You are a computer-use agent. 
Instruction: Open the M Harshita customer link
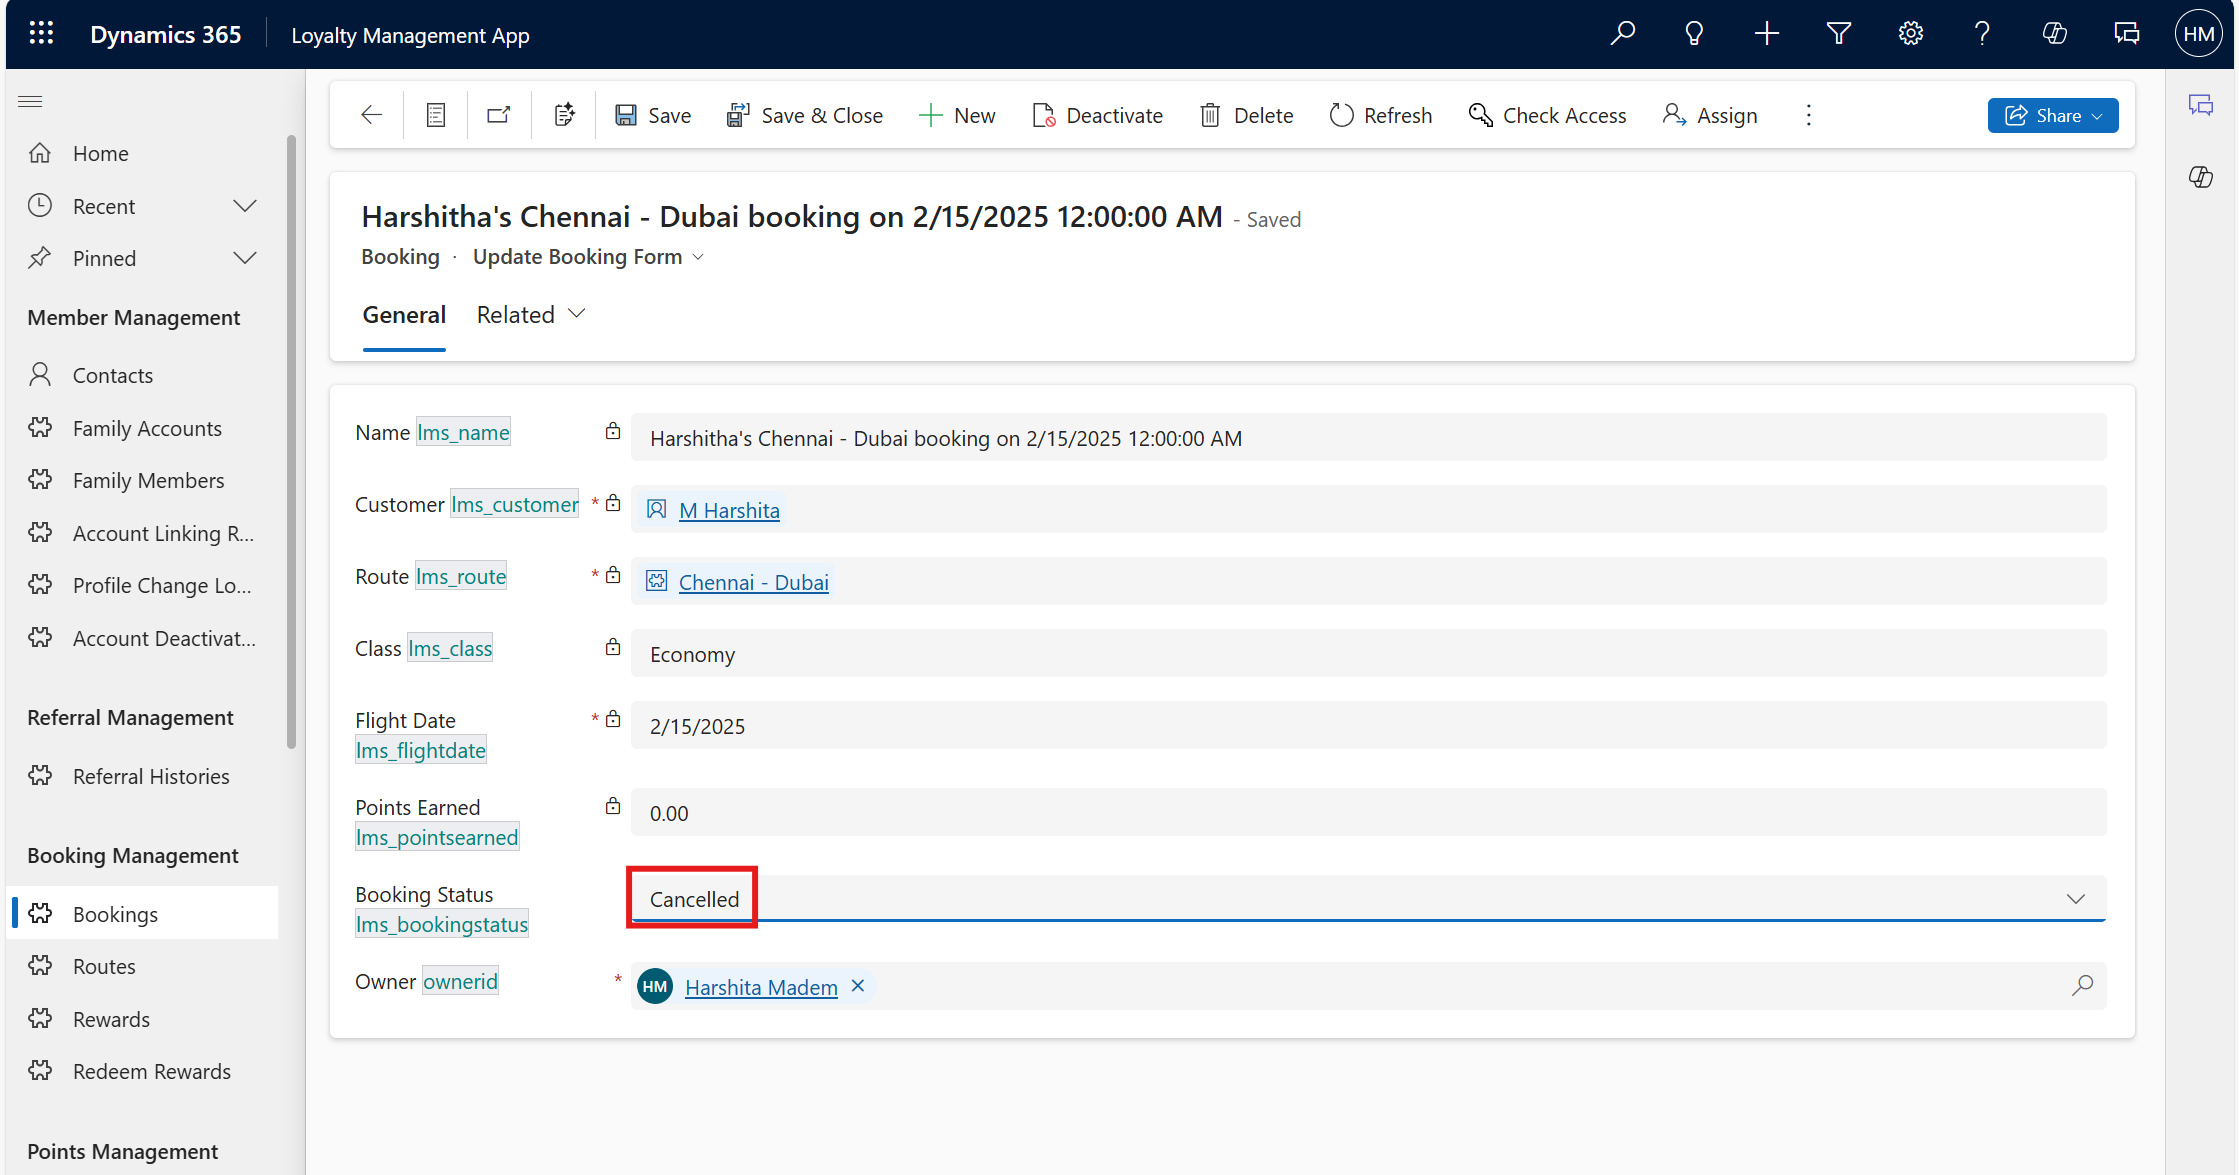point(729,510)
